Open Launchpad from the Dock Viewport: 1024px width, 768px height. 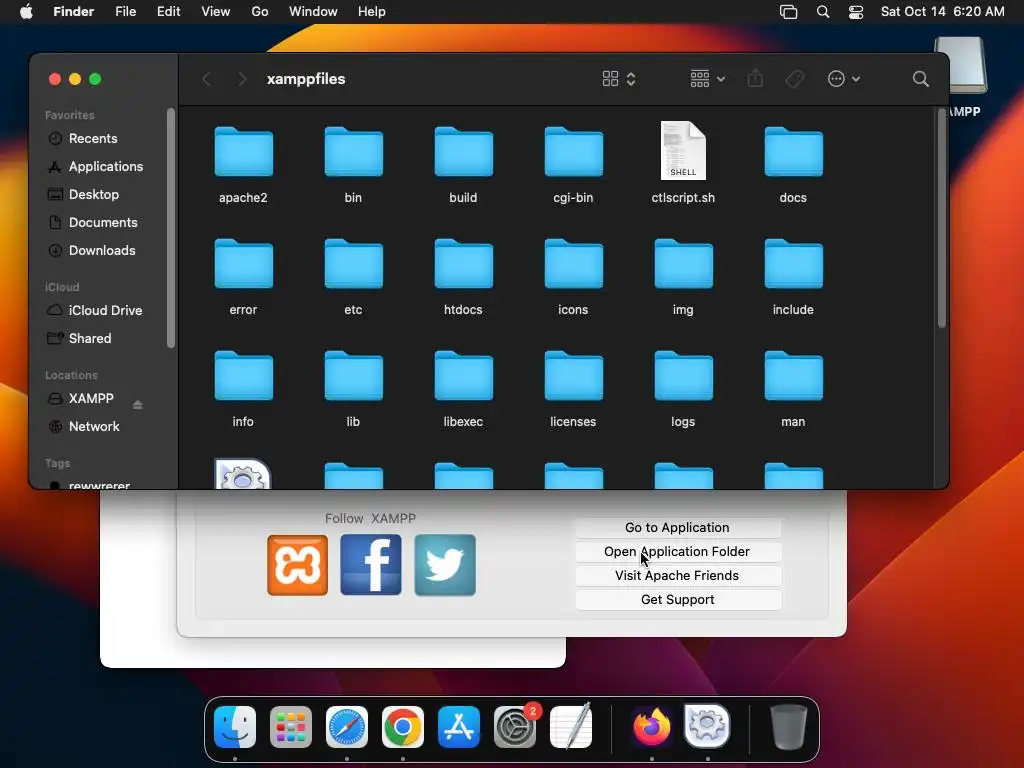click(291, 727)
